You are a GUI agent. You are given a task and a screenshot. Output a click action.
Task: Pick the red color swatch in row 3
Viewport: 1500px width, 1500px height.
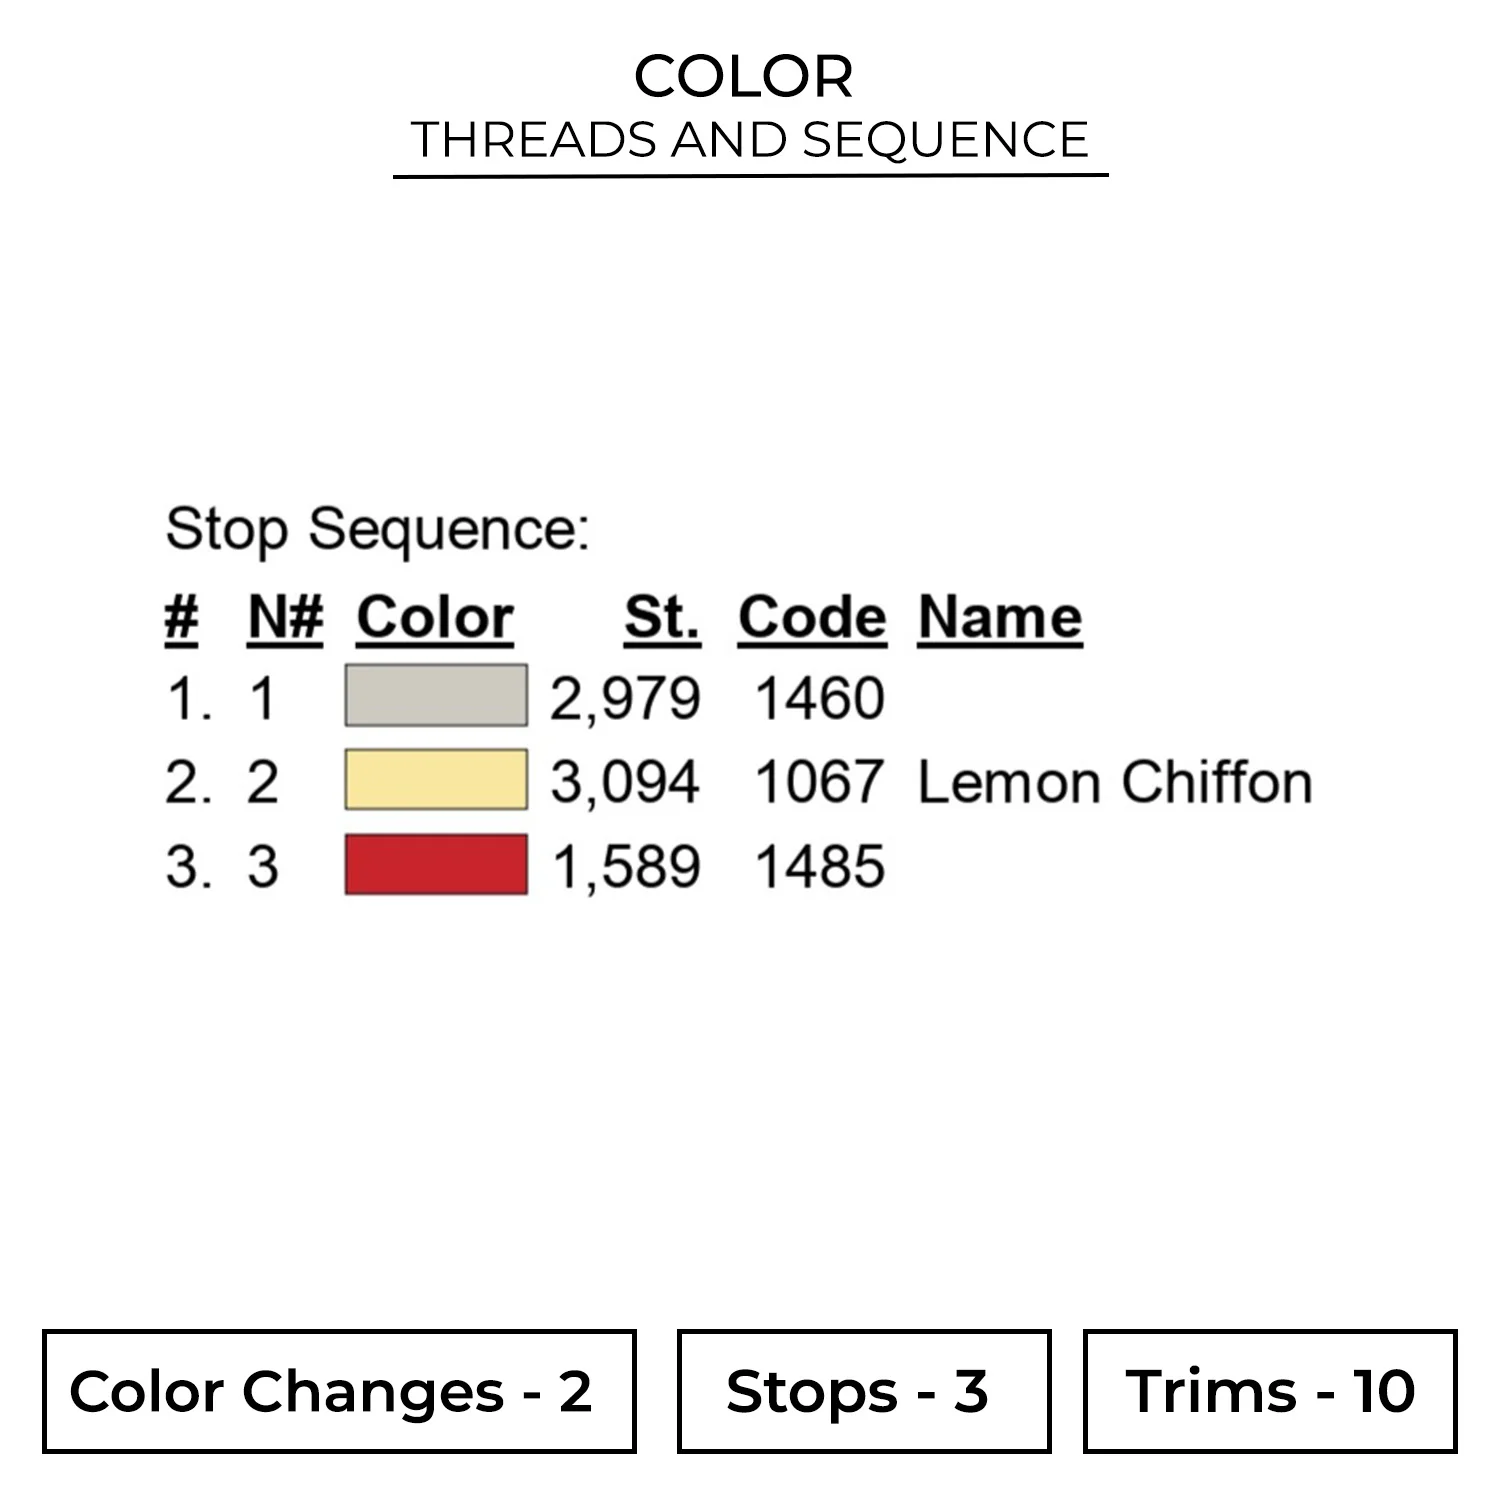436,864
